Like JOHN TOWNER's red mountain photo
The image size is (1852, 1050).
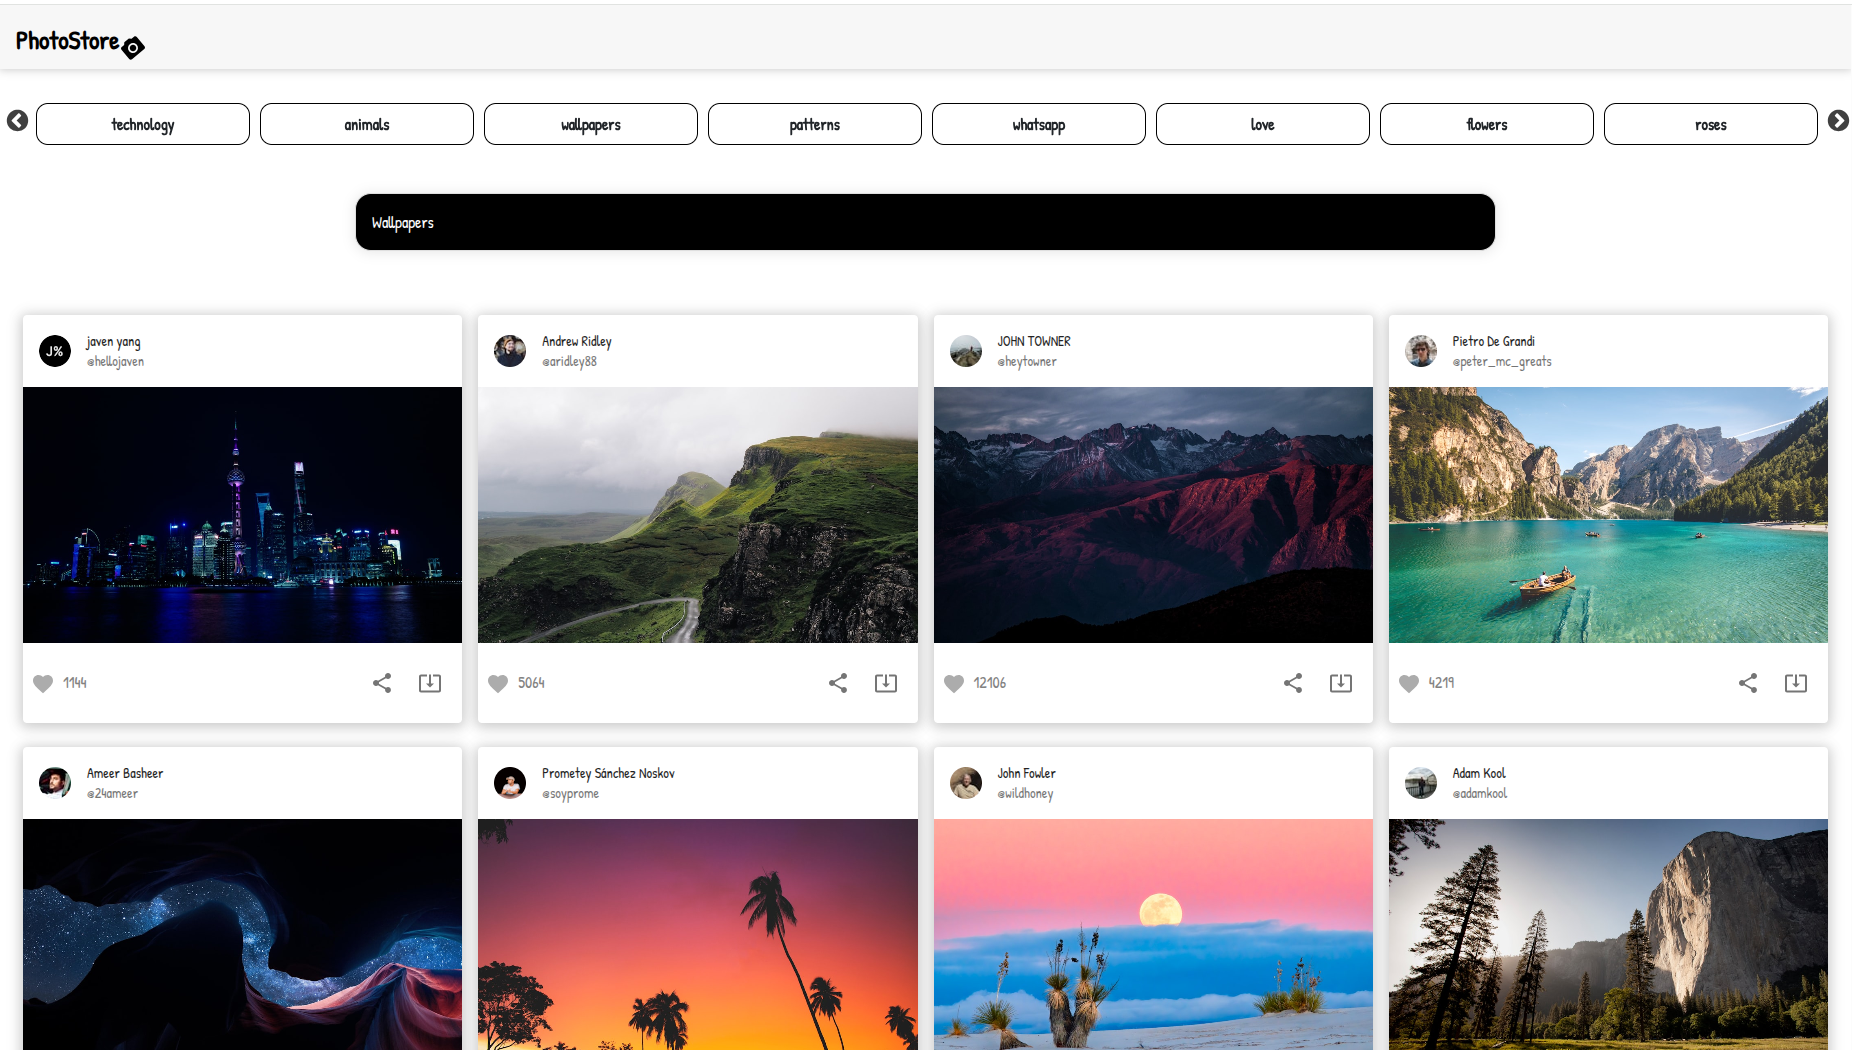click(954, 683)
